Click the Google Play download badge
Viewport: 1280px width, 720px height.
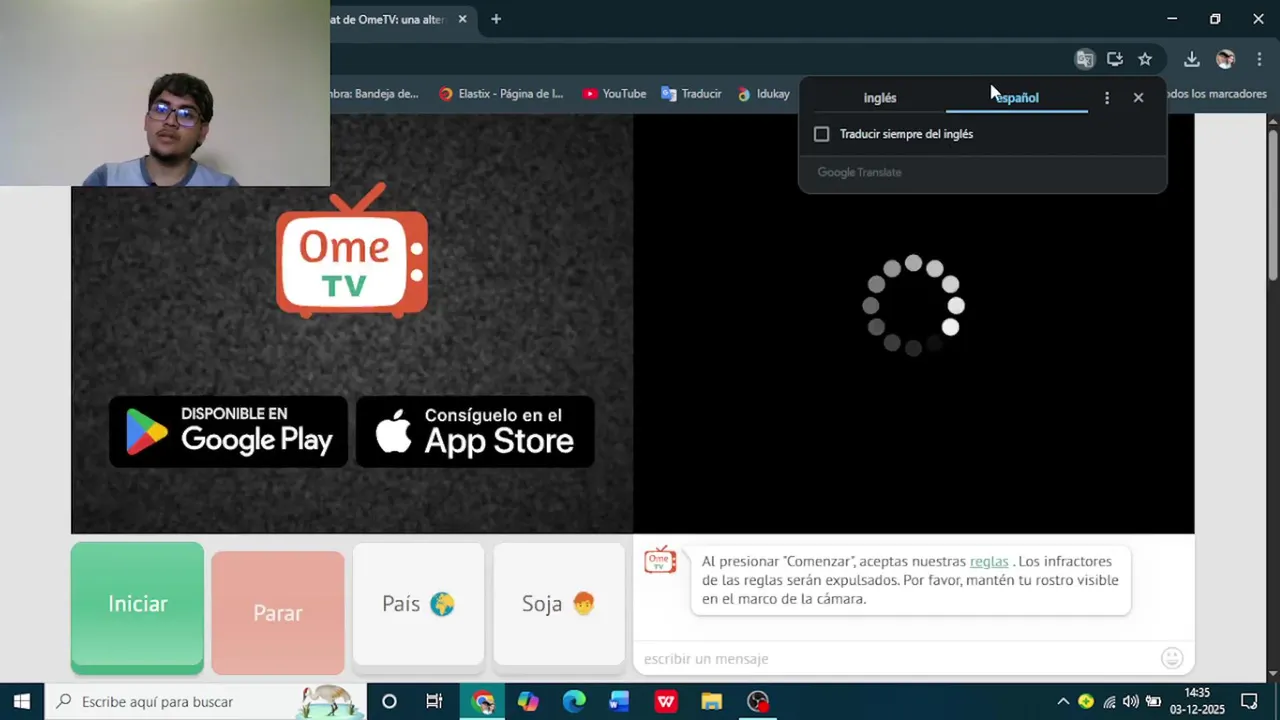pyautogui.click(x=228, y=431)
